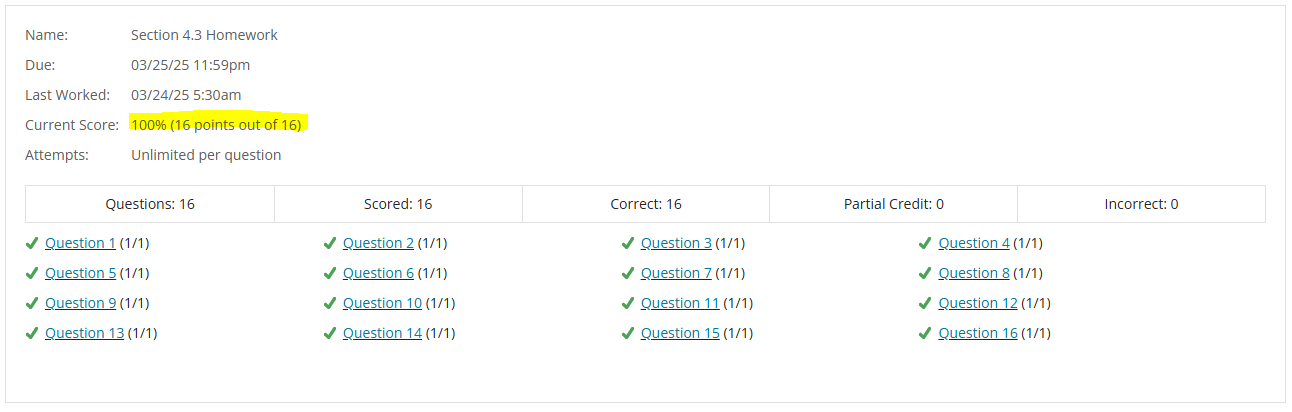The height and width of the screenshot is (412, 1292).
Task: Go to Question 10
Action: [382, 303]
